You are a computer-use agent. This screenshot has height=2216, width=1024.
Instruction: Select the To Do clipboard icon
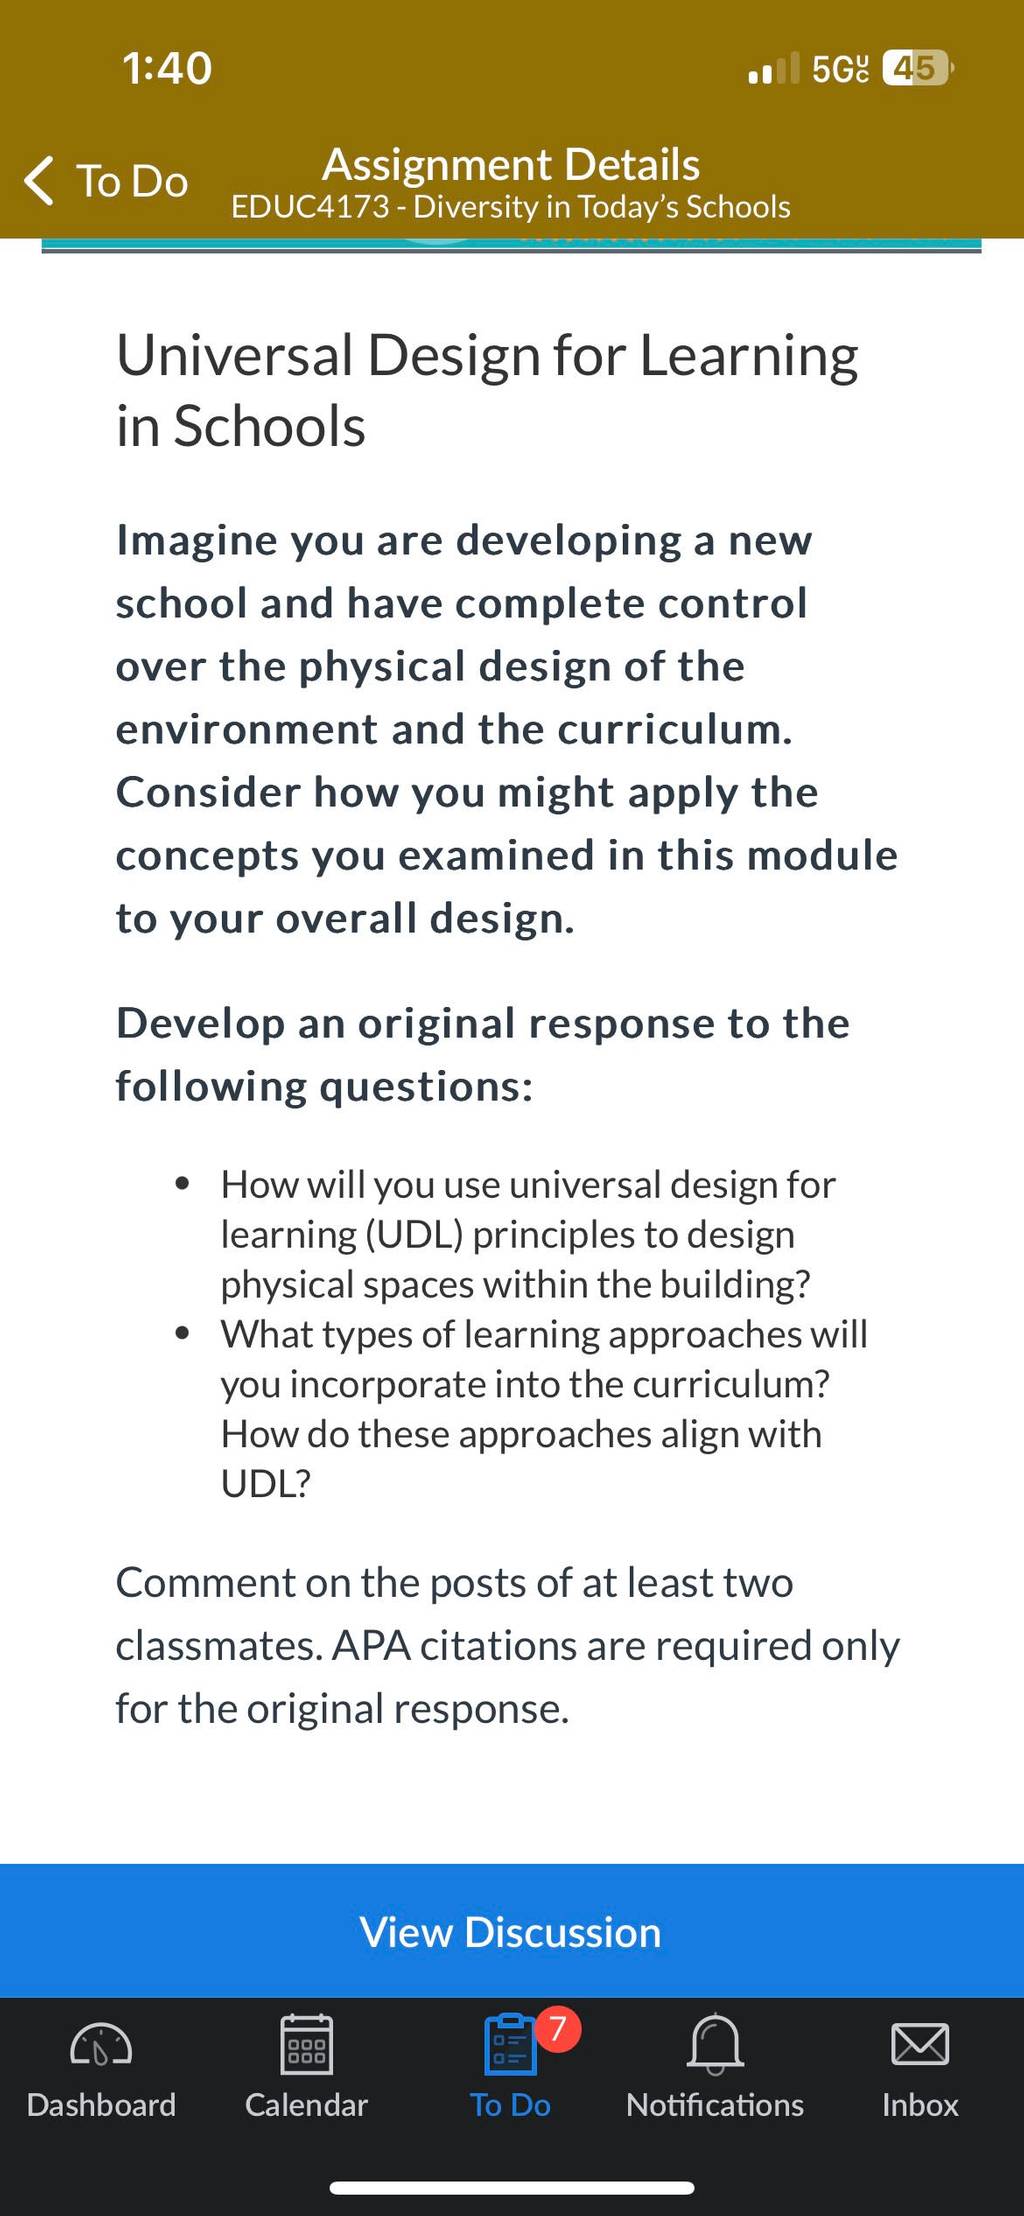[x=510, y=2044]
